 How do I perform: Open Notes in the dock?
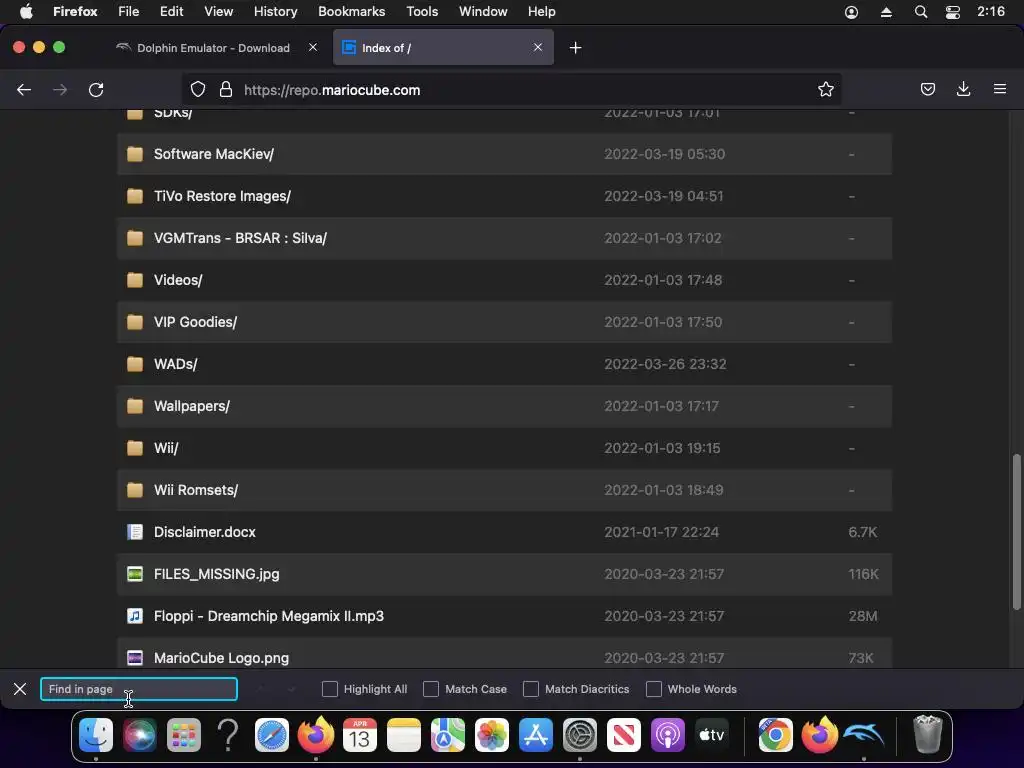(x=404, y=735)
